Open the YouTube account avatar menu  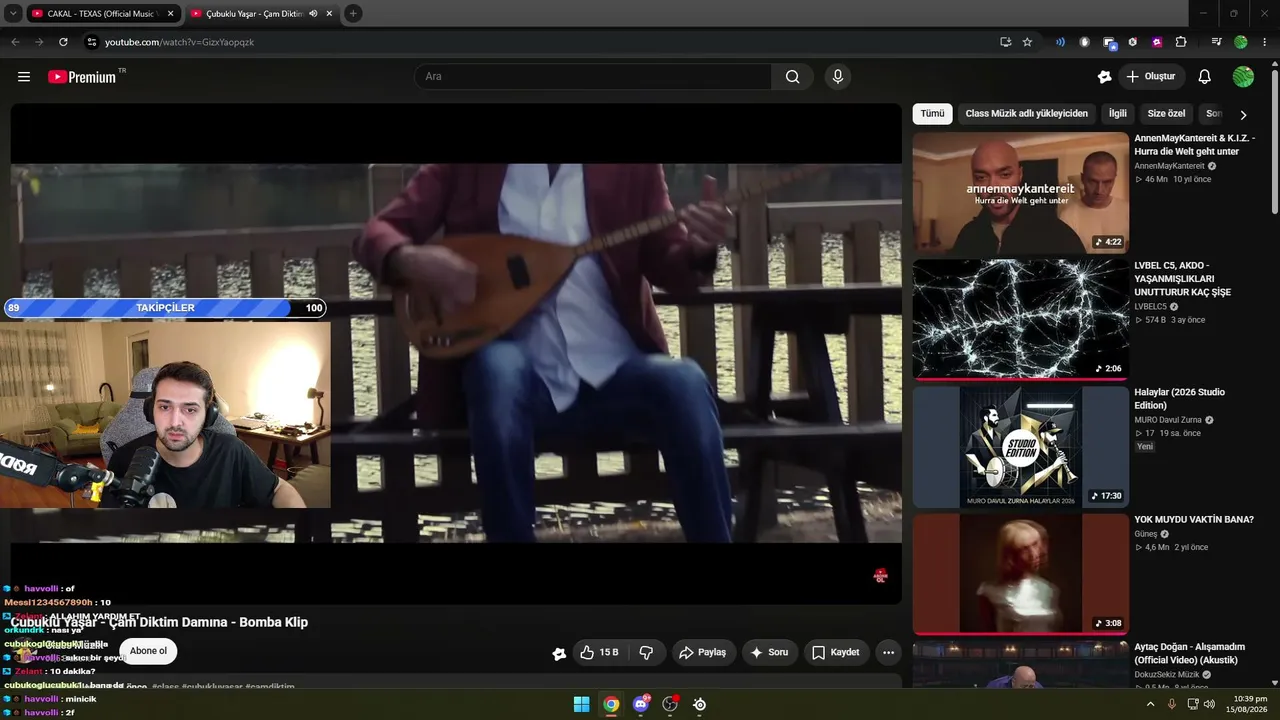click(1243, 77)
